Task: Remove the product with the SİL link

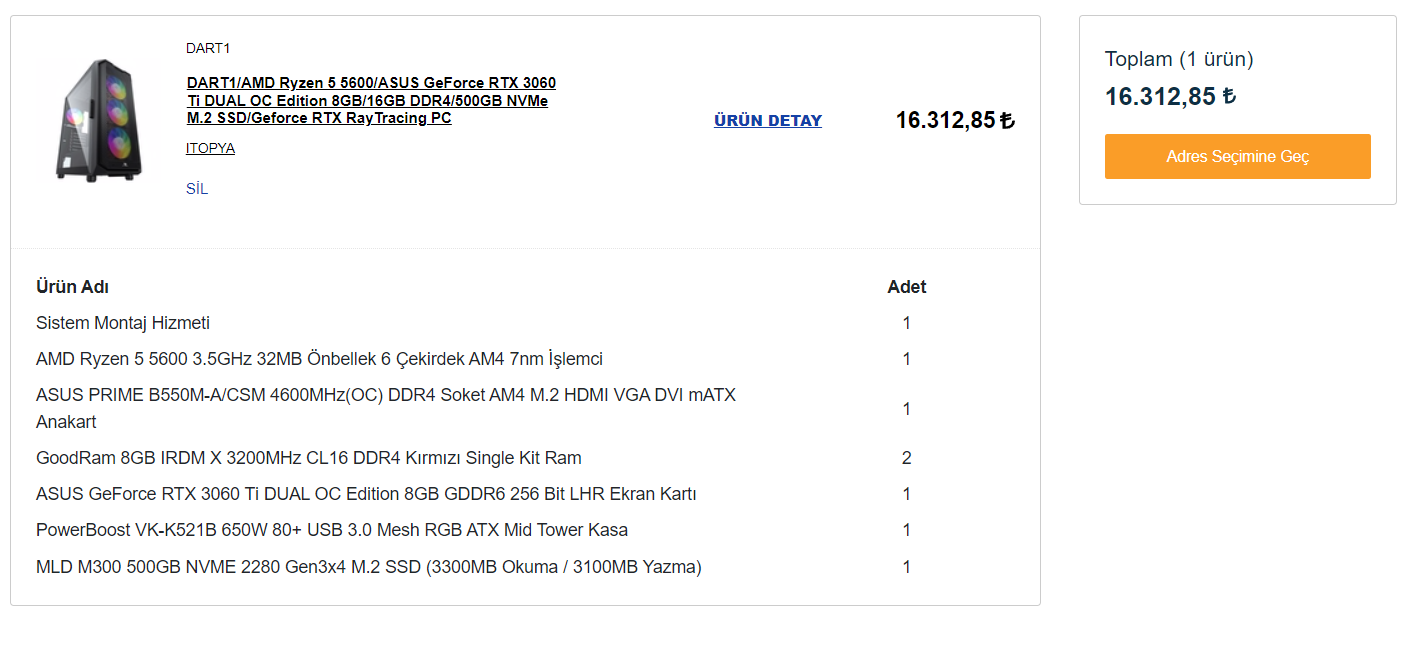Action: coord(197,188)
